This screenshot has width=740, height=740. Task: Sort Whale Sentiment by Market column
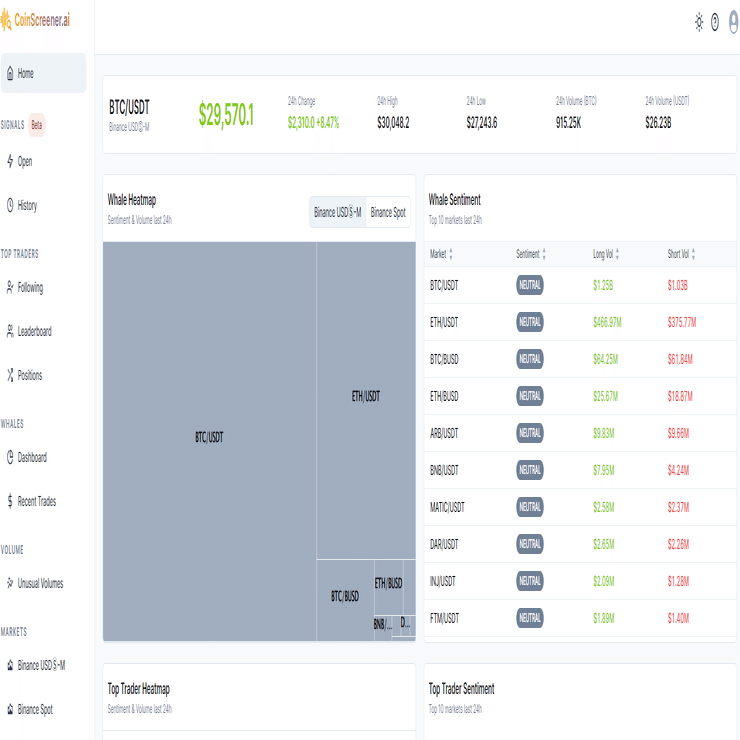[x=441, y=254]
